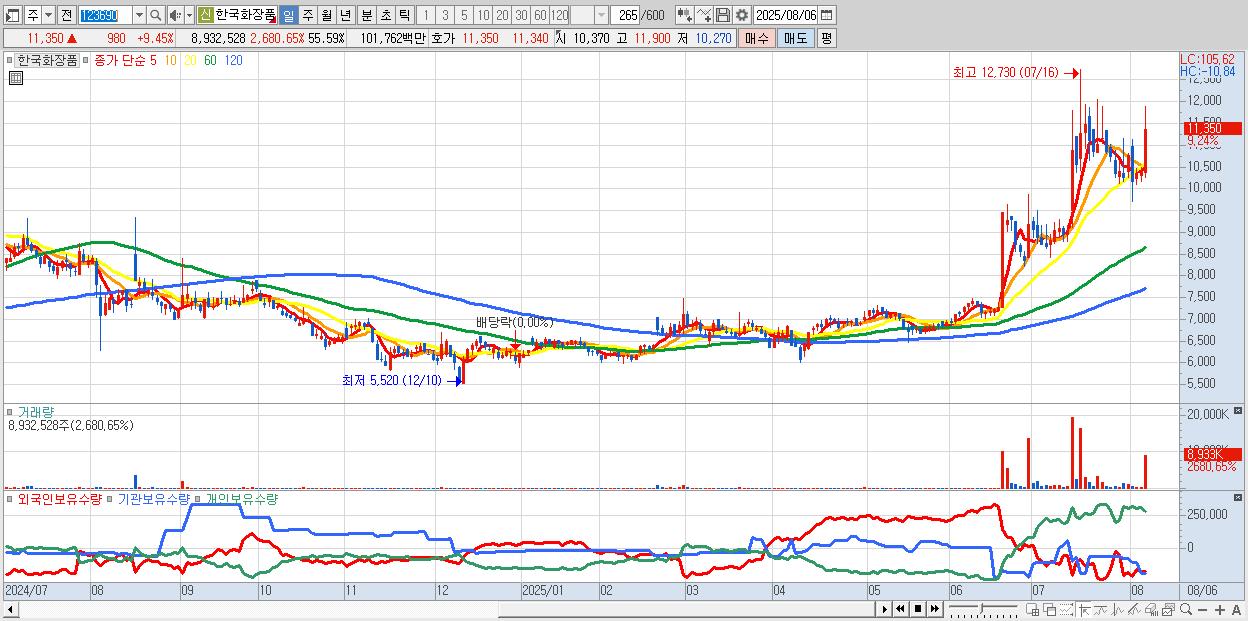Click the dashed chart range icon at bottom
This screenshot has width=1248, height=621.
click(1067, 609)
